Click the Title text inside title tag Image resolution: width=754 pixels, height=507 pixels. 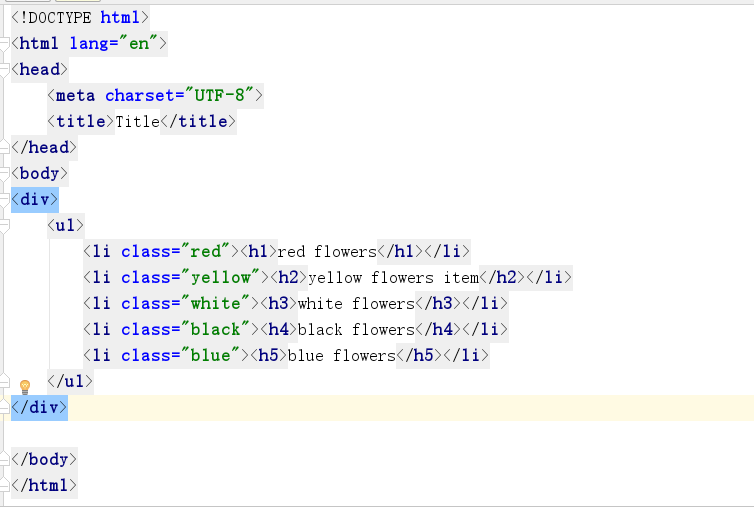point(138,122)
